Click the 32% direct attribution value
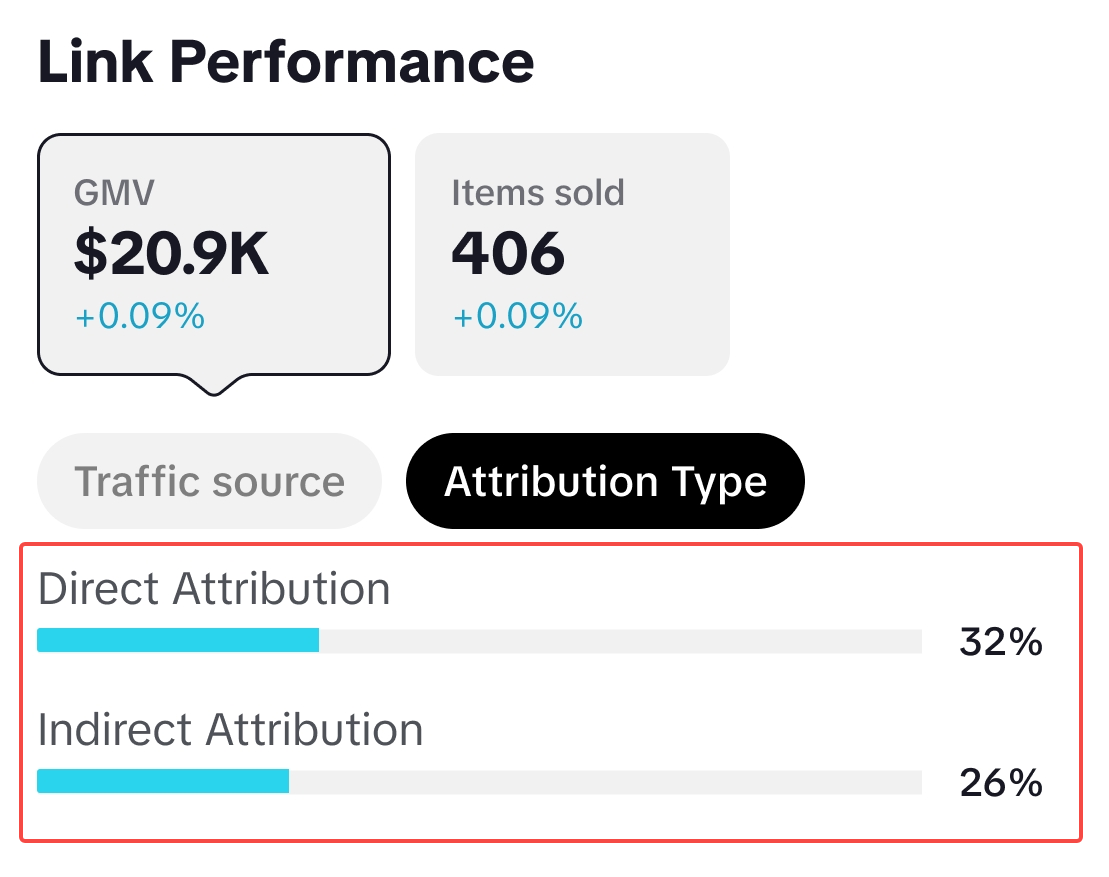Image resolution: width=1109 pixels, height=877 pixels. pyautogui.click(x=1001, y=642)
